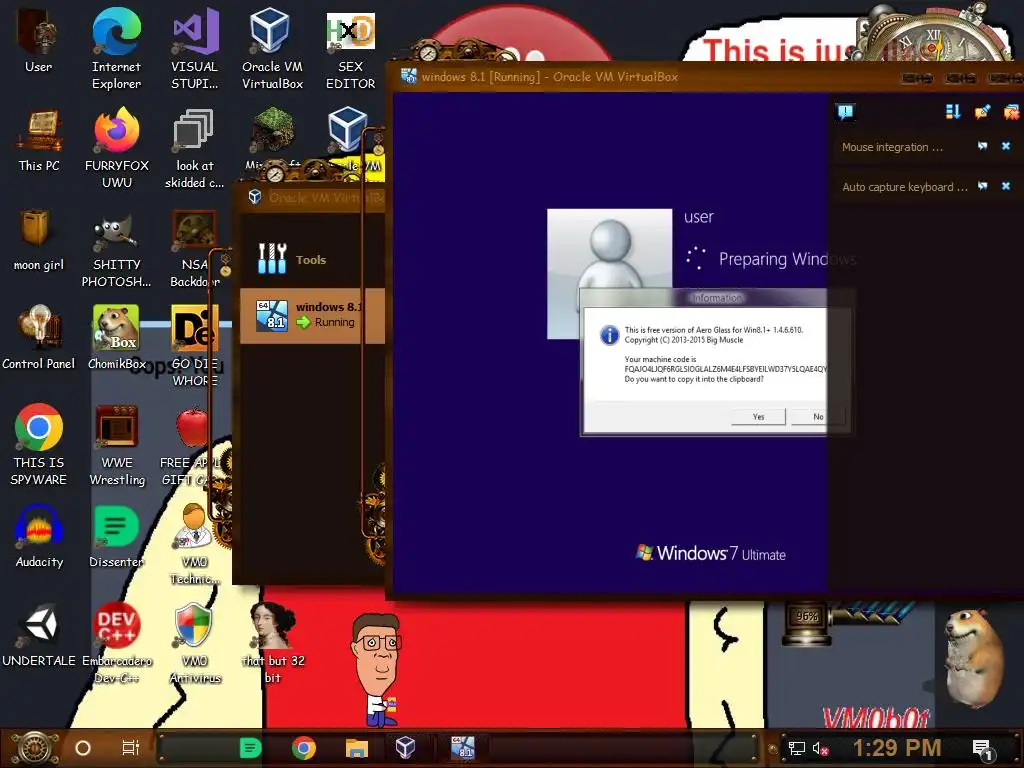Open the Control Panel desktop icon
Screen dimensions: 1024x768
click(39, 338)
